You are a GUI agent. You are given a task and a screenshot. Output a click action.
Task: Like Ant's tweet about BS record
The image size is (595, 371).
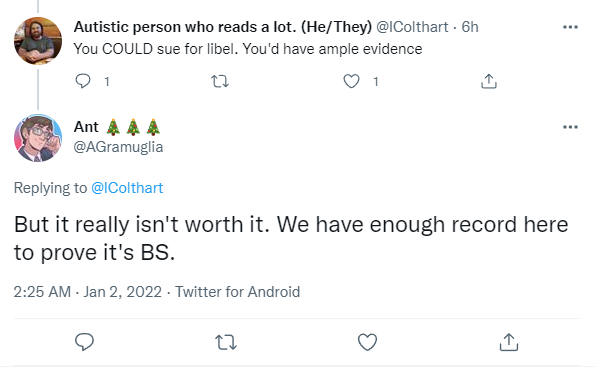pyautogui.click(x=367, y=342)
